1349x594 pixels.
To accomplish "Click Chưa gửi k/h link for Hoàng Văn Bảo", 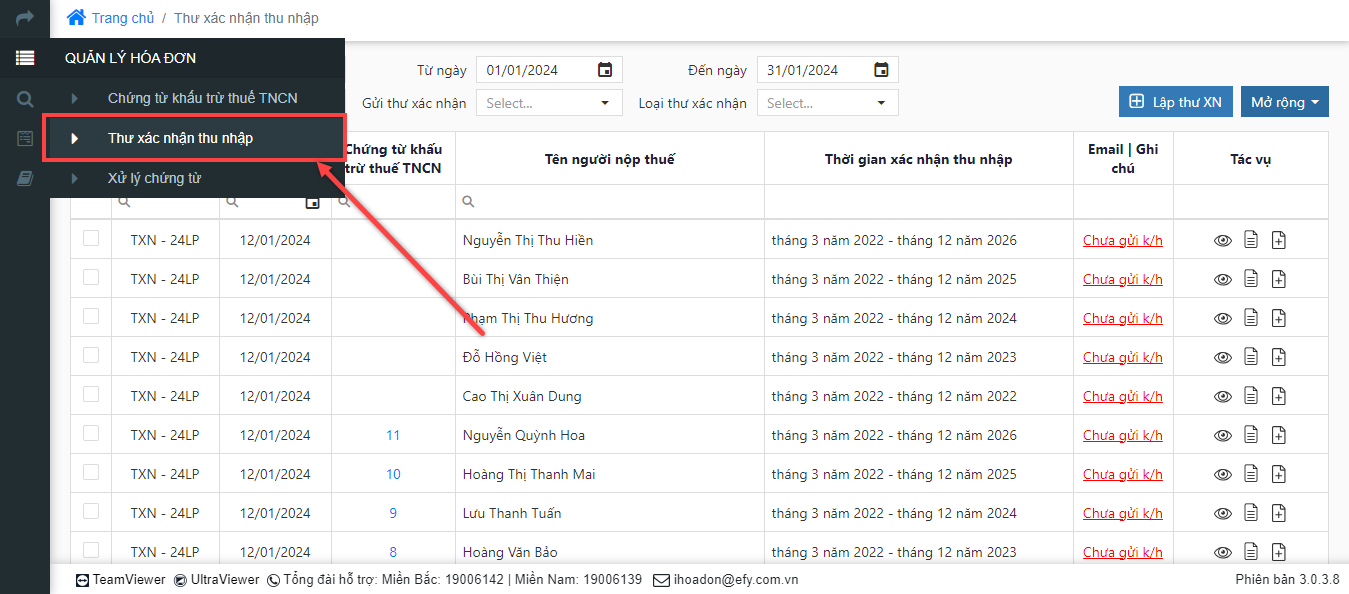I will [x=1122, y=552].
